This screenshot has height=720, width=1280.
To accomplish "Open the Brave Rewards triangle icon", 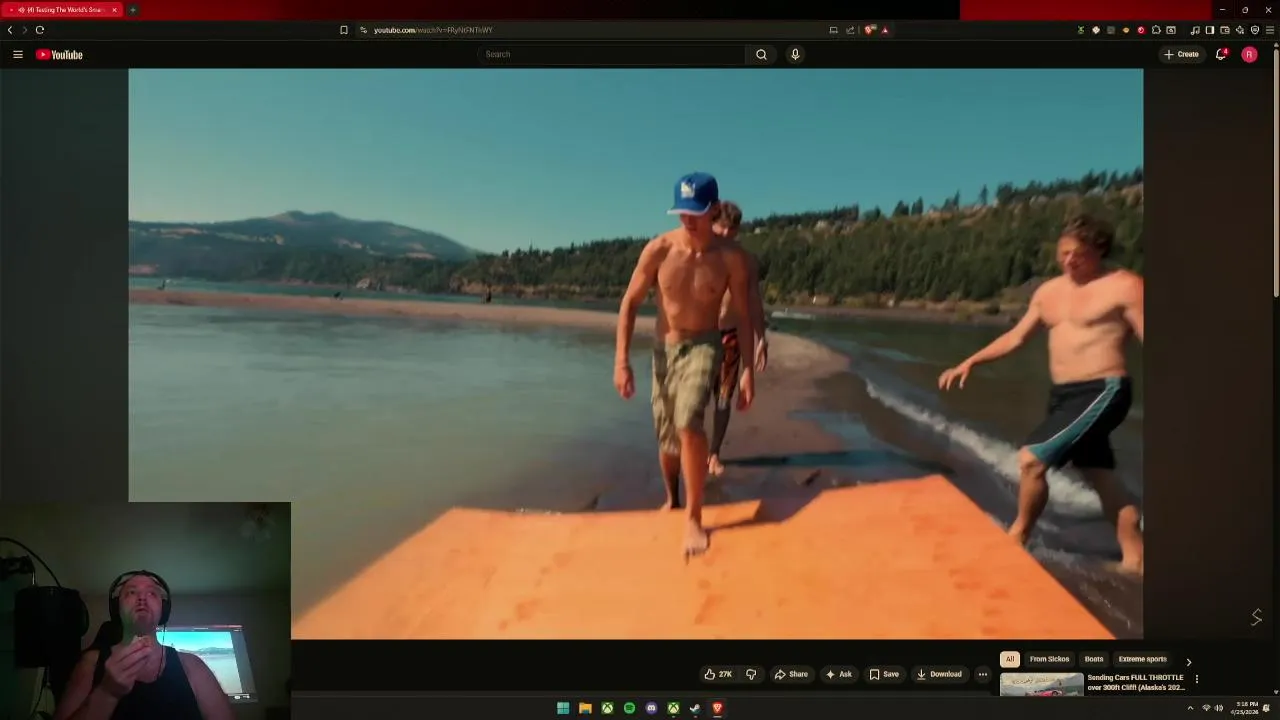I will (885, 30).
